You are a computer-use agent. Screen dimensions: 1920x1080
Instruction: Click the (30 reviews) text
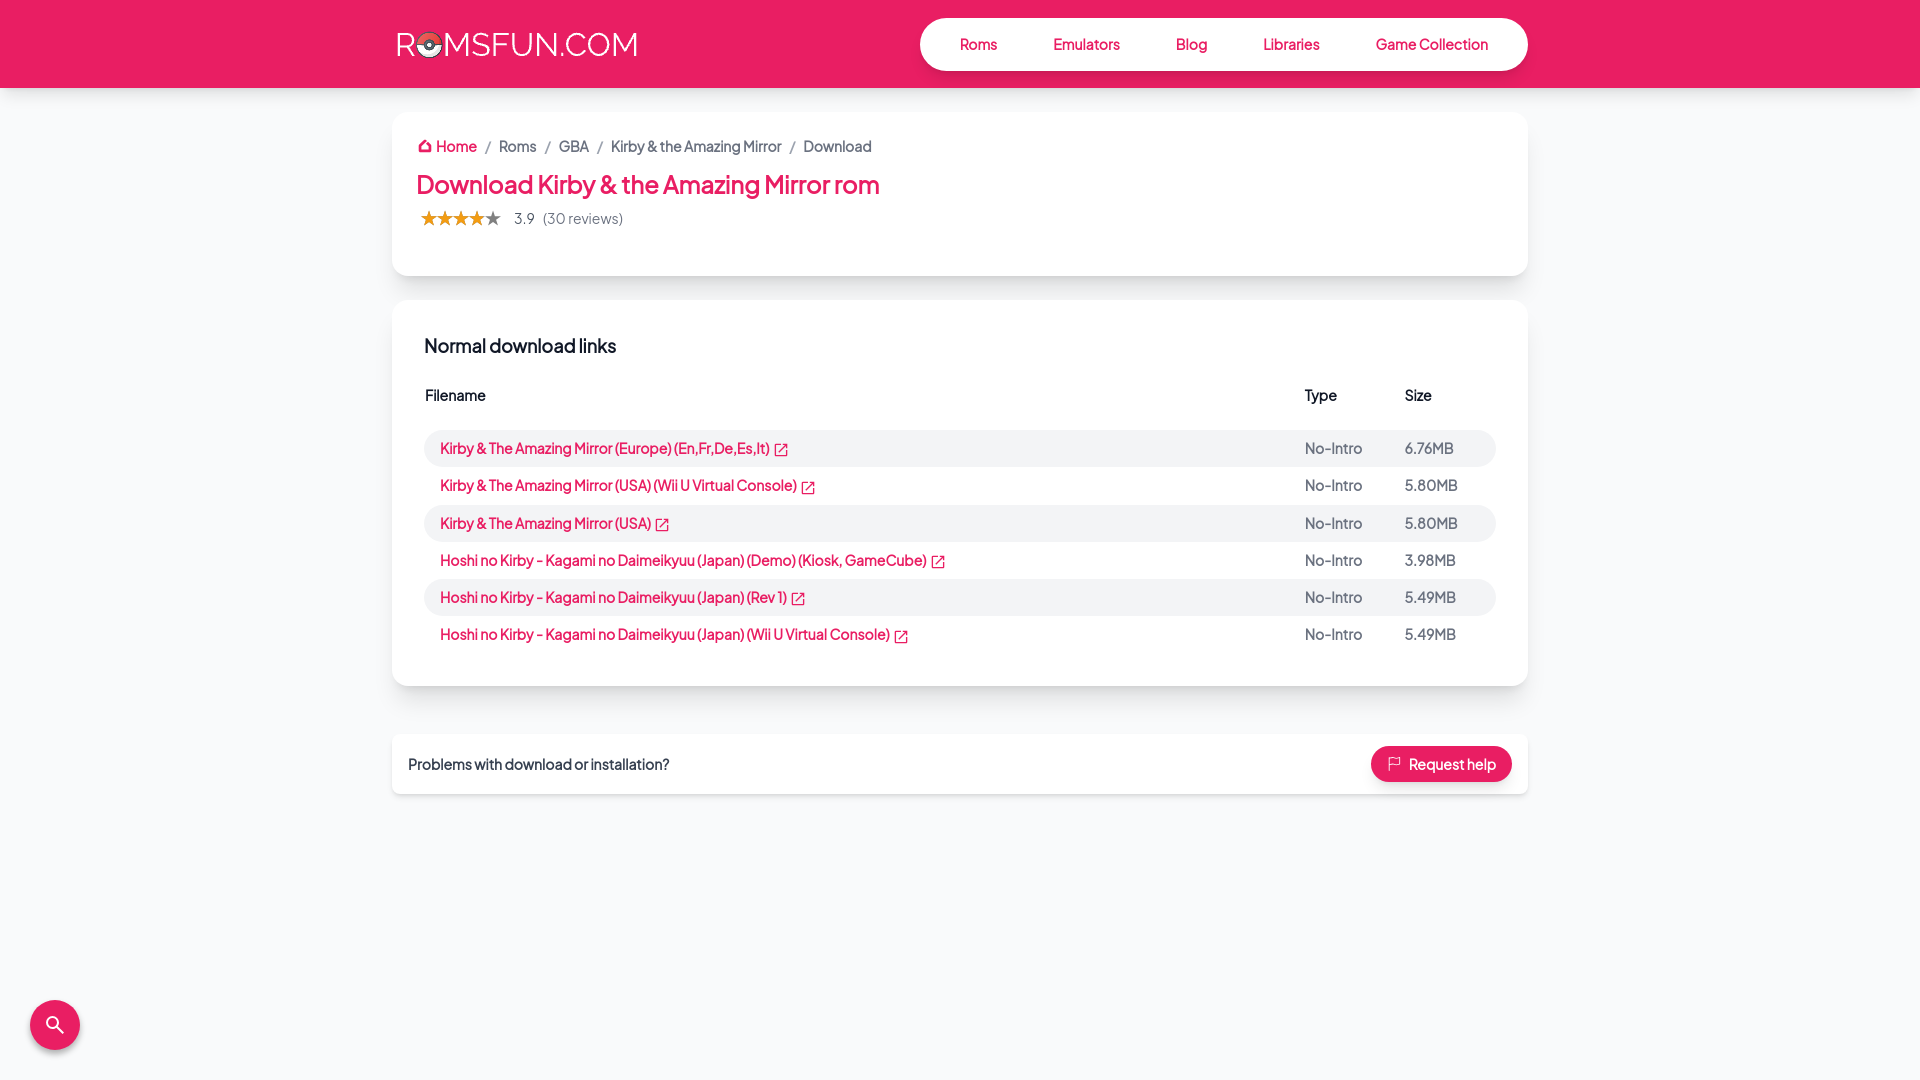[x=582, y=218]
